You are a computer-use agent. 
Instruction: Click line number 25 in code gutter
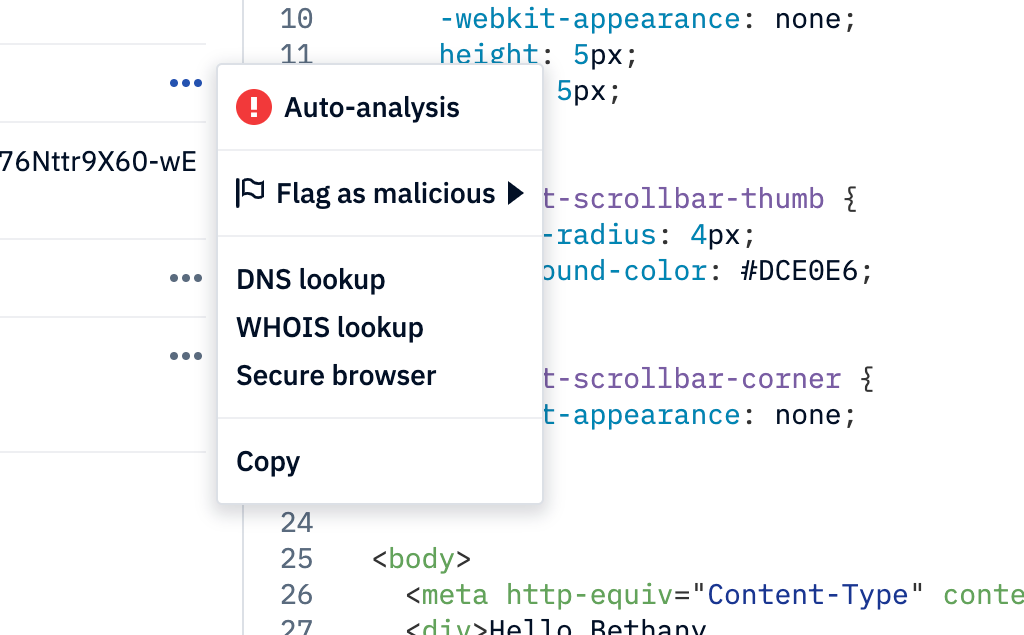(x=296, y=559)
